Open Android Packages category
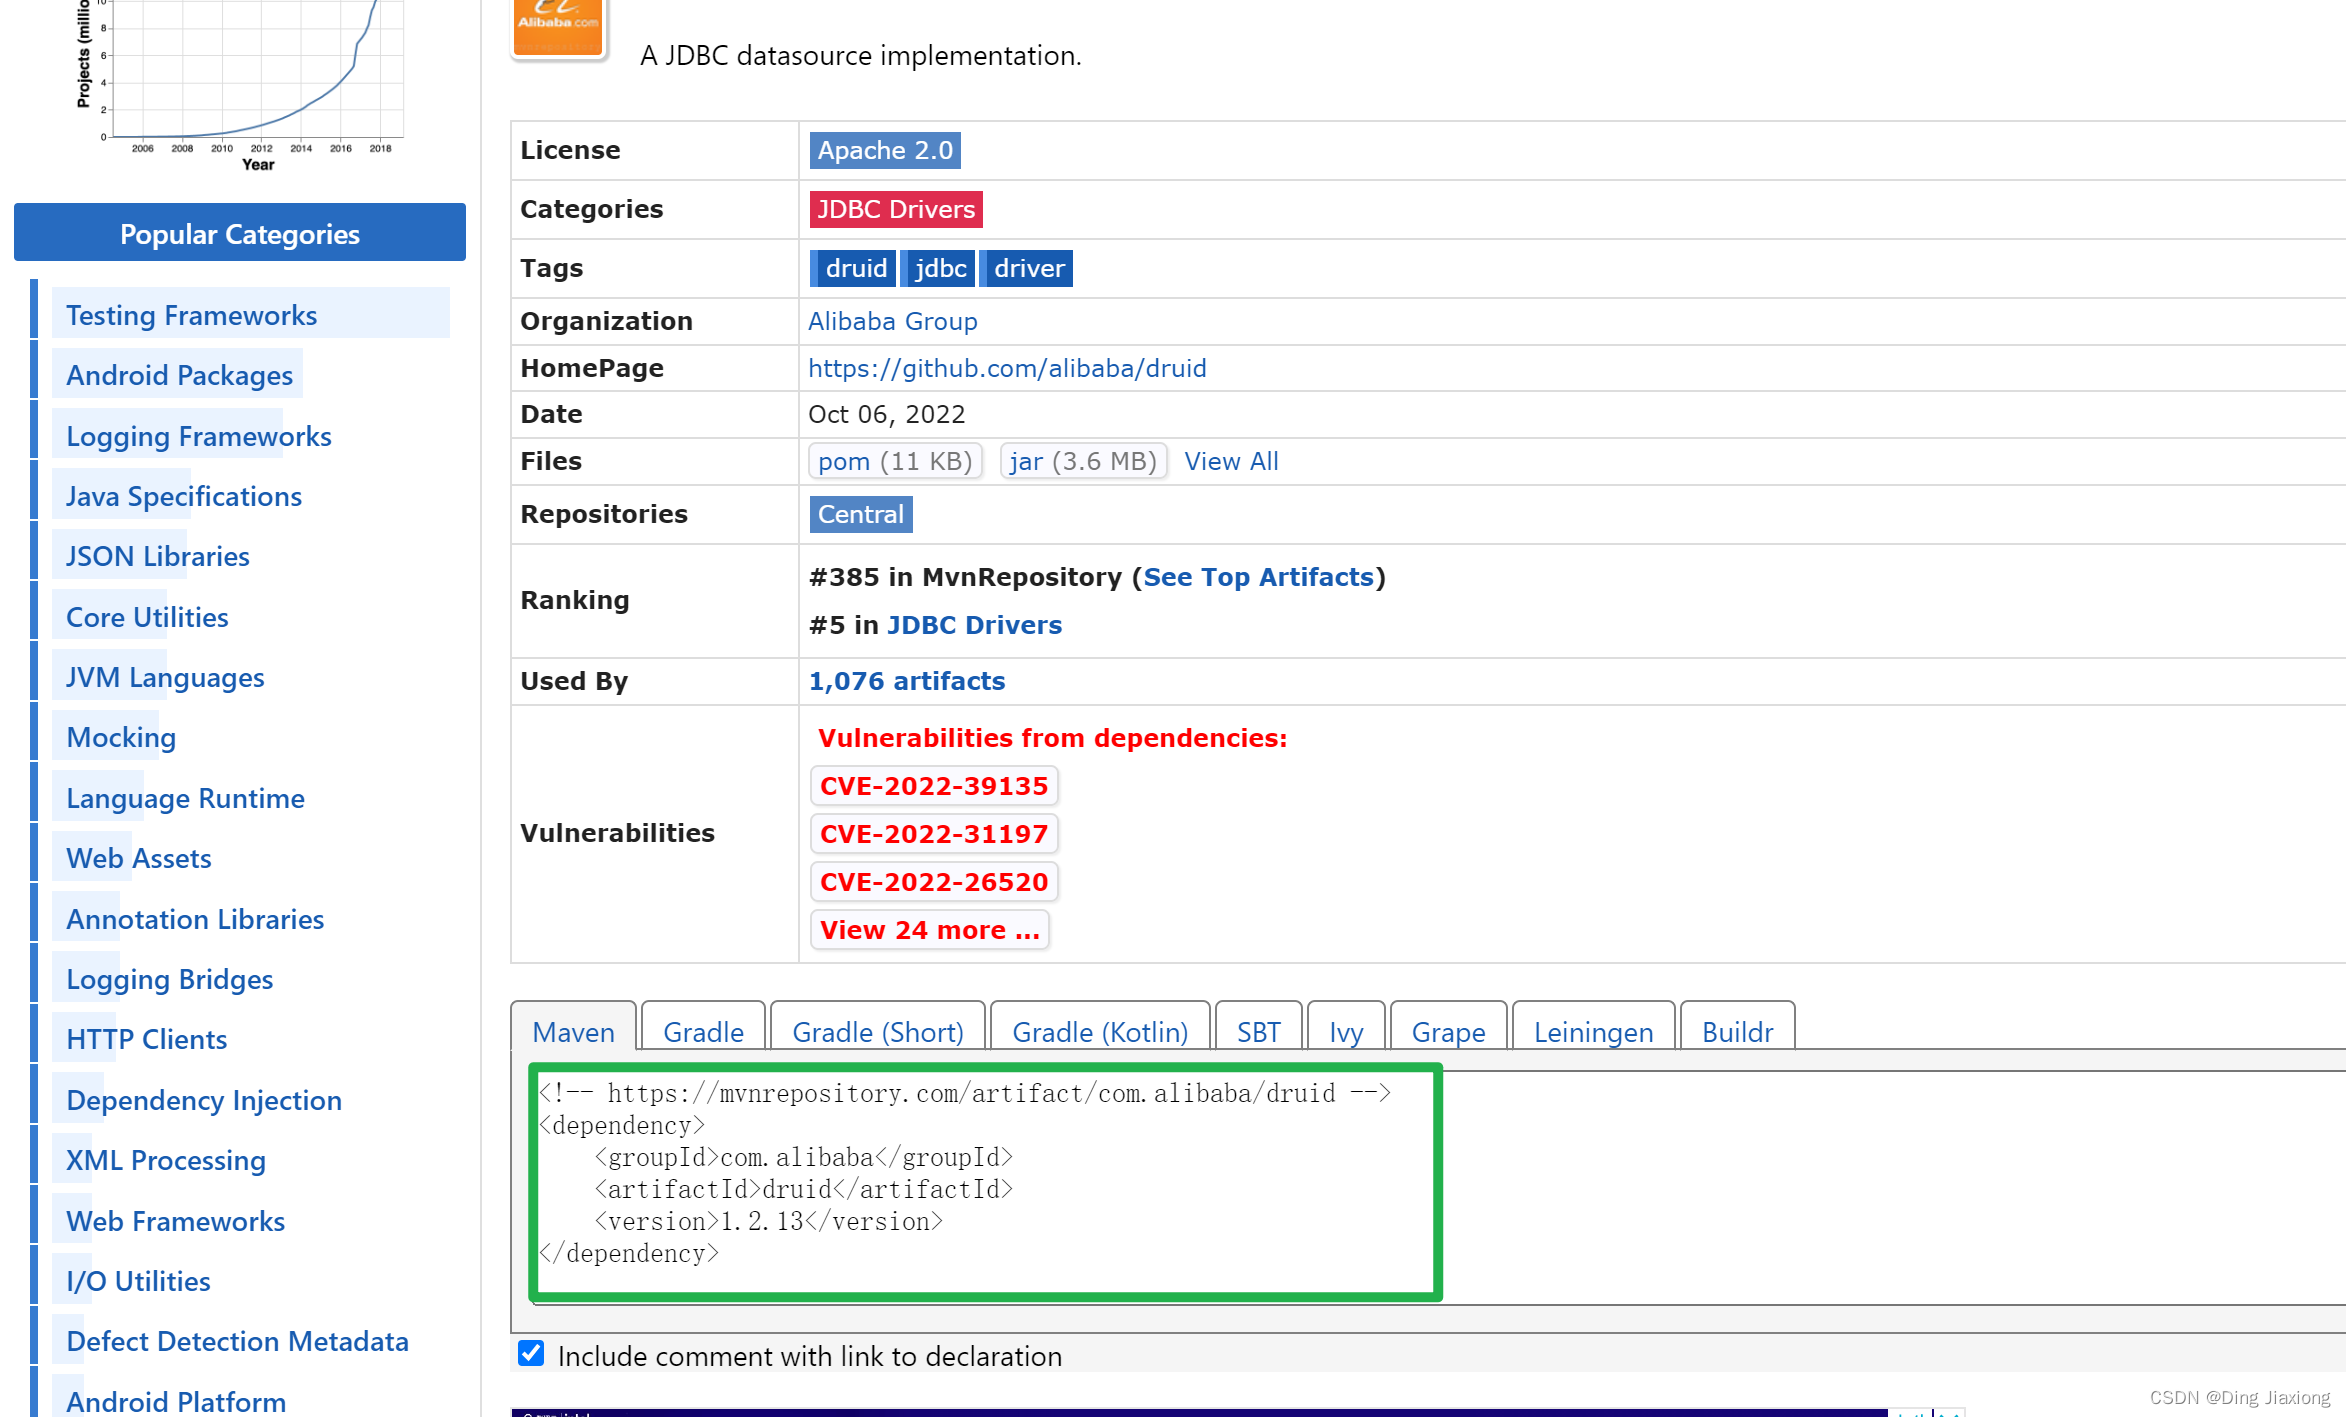Image resolution: width=2346 pixels, height=1417 pixels. click(x=180, y=375)
